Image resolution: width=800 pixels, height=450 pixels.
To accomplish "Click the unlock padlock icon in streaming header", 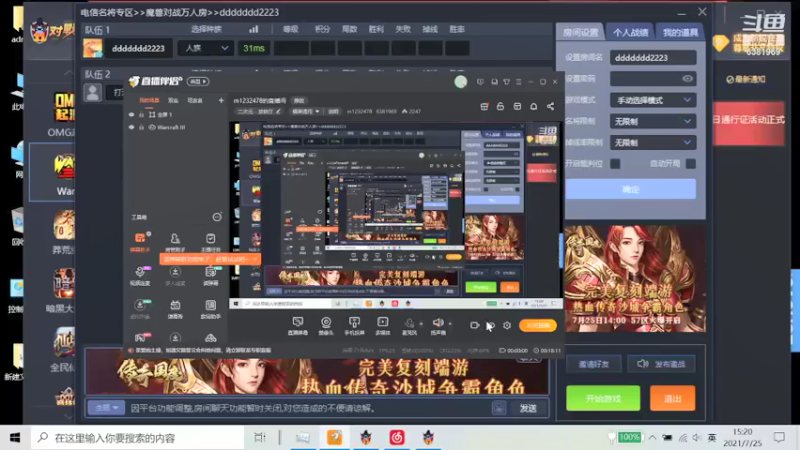I will click(501, 106).
